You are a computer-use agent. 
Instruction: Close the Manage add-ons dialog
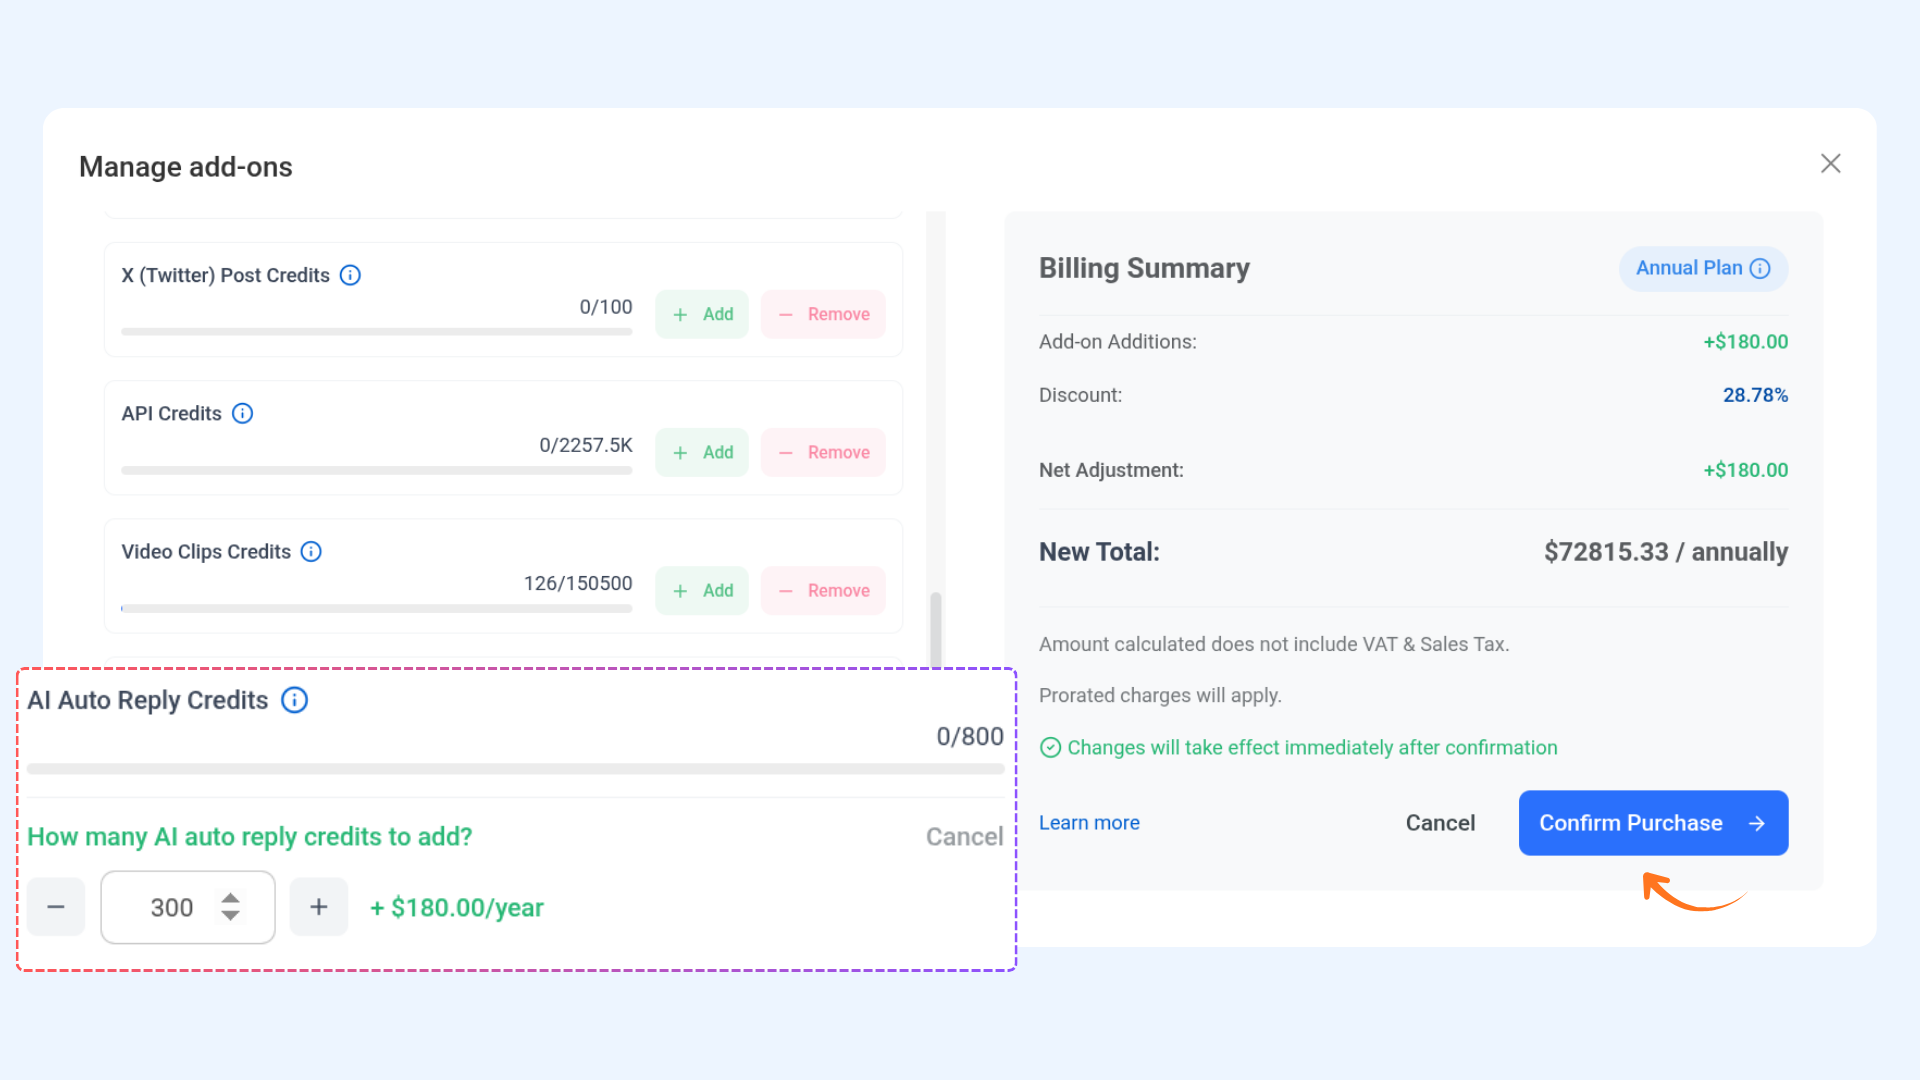coord(1830,163)
